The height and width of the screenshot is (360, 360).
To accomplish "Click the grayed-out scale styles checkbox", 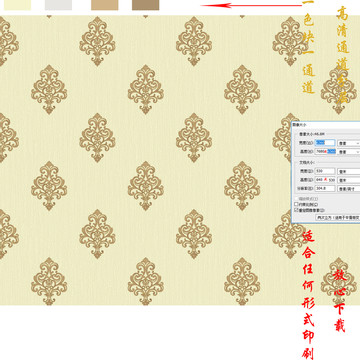I will coord(296,198).
